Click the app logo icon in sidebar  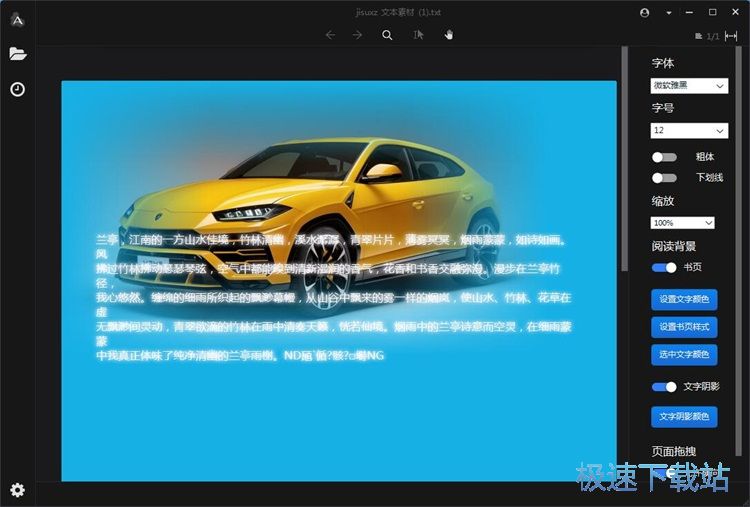click(x=17, y=20)
